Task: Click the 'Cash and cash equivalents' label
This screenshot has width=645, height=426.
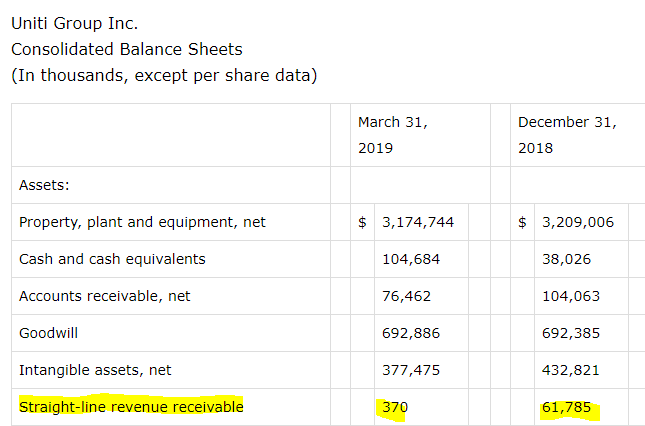Action: pyautogui.click(x=112, y=259)
